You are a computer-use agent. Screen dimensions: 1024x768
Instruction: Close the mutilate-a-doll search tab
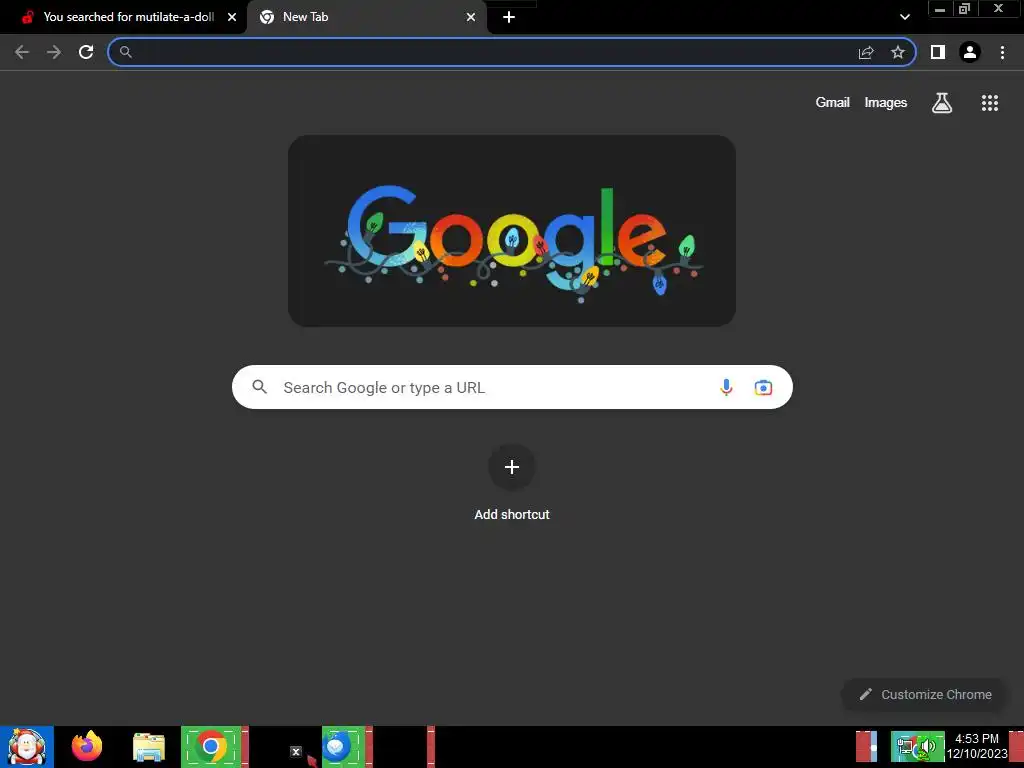click(232, 17)
